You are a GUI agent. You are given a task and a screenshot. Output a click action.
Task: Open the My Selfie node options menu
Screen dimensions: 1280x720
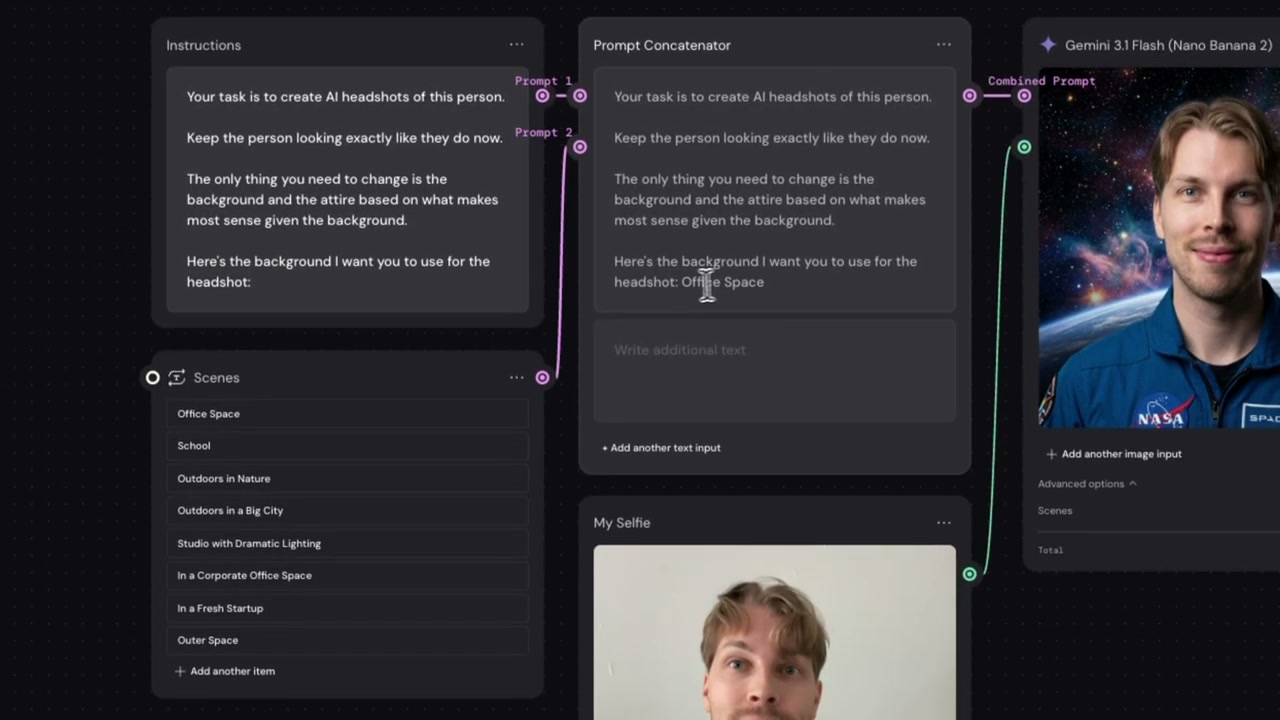[x=944, y=522]
